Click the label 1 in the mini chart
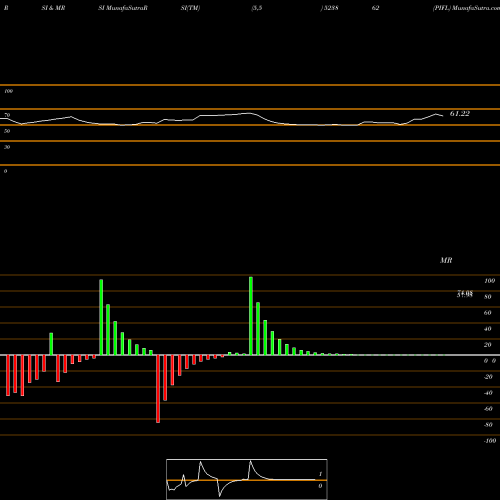This screenshot has width=500, height=500. pyautogui.click(x=320, y=474)
